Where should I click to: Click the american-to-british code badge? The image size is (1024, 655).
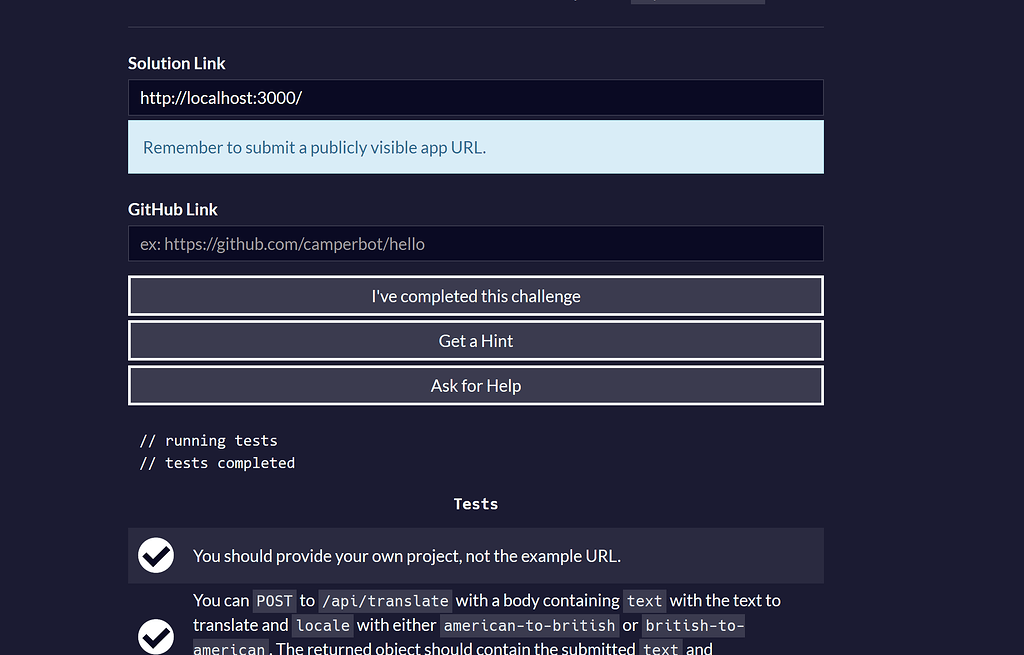click(x=528, y=626)
